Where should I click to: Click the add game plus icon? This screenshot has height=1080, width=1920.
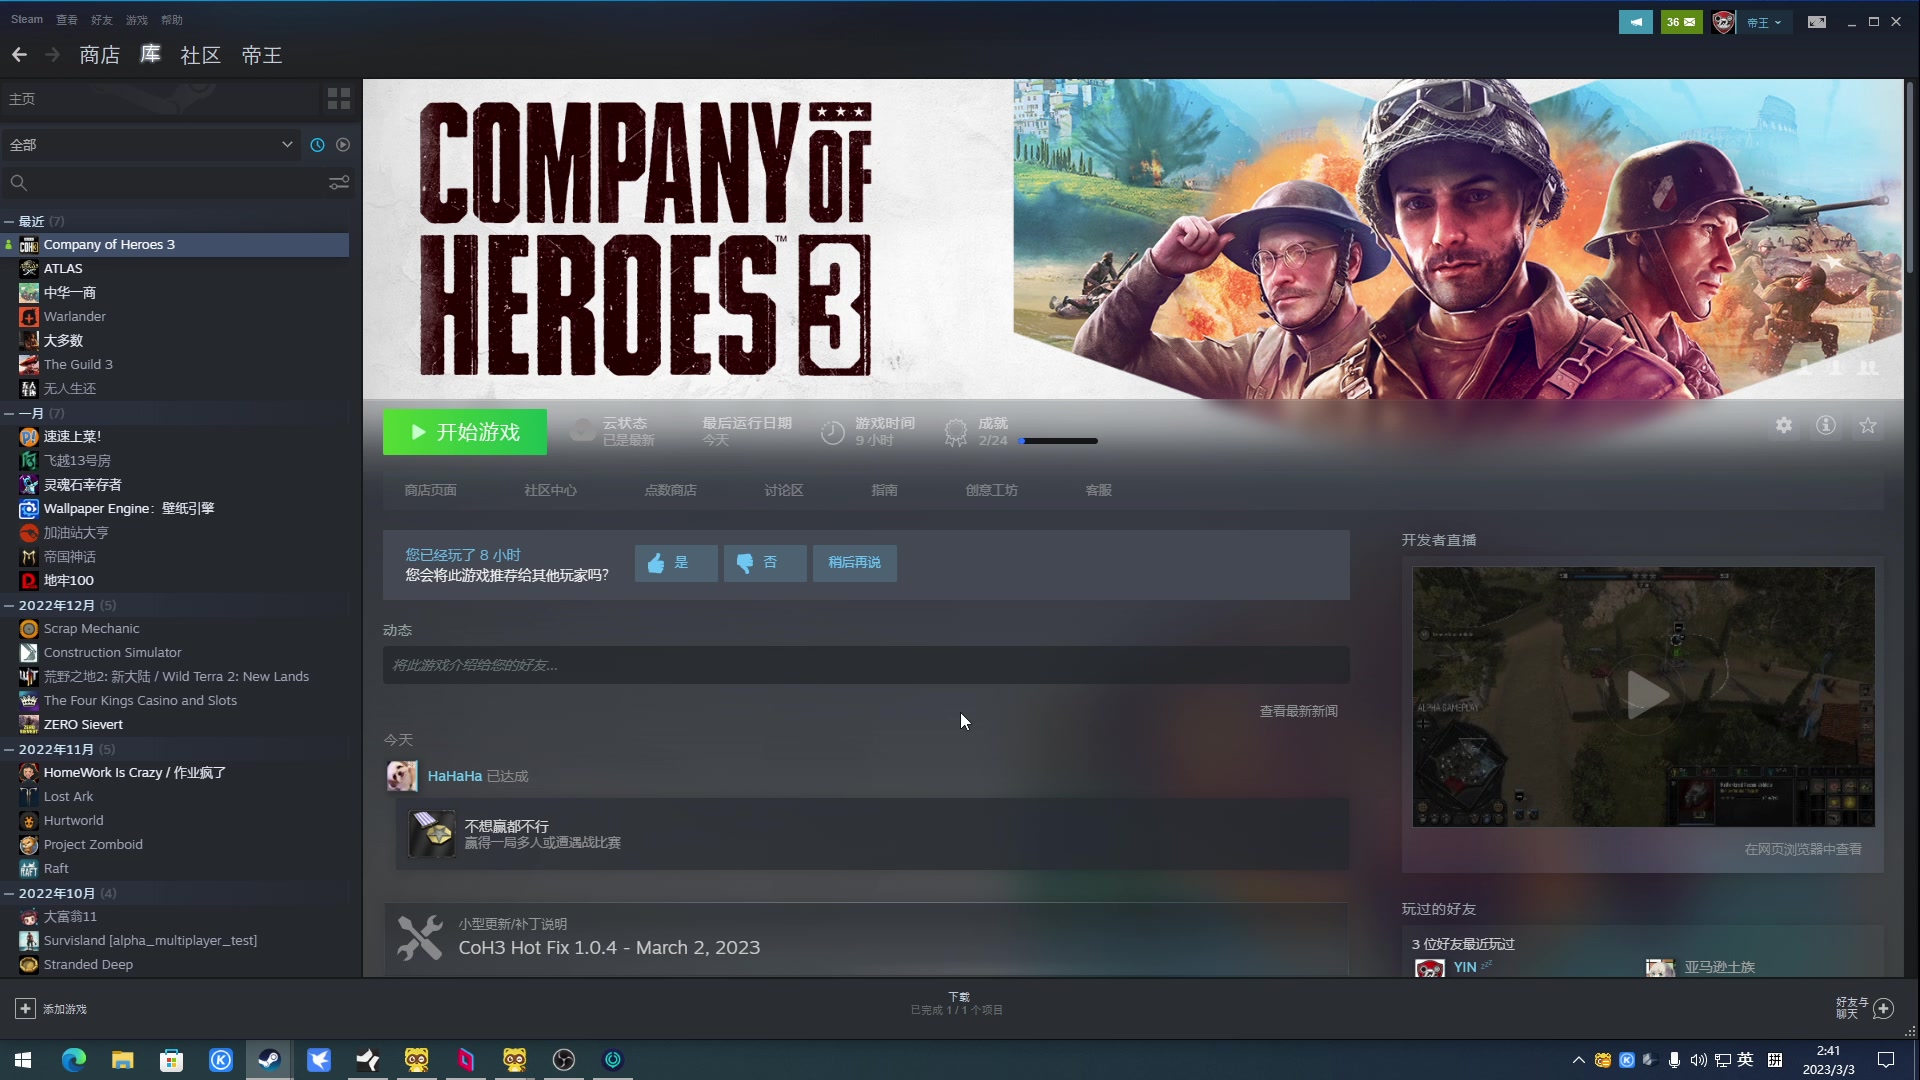pos(25,1009)
